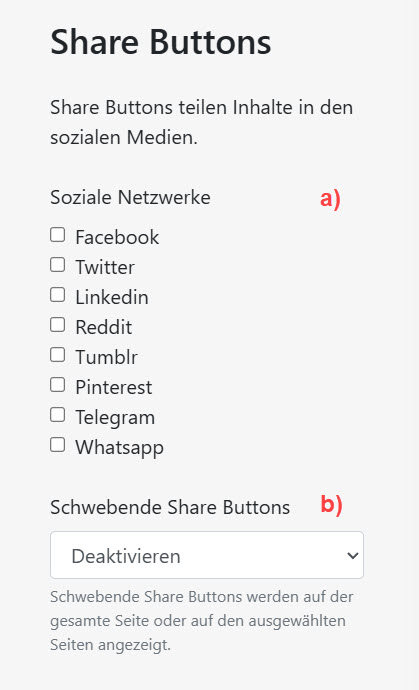Screen dimensions: 419x690
Task: Click the dropdown chevron arrow beside Deaktivieren
Action: coord(353,555)
